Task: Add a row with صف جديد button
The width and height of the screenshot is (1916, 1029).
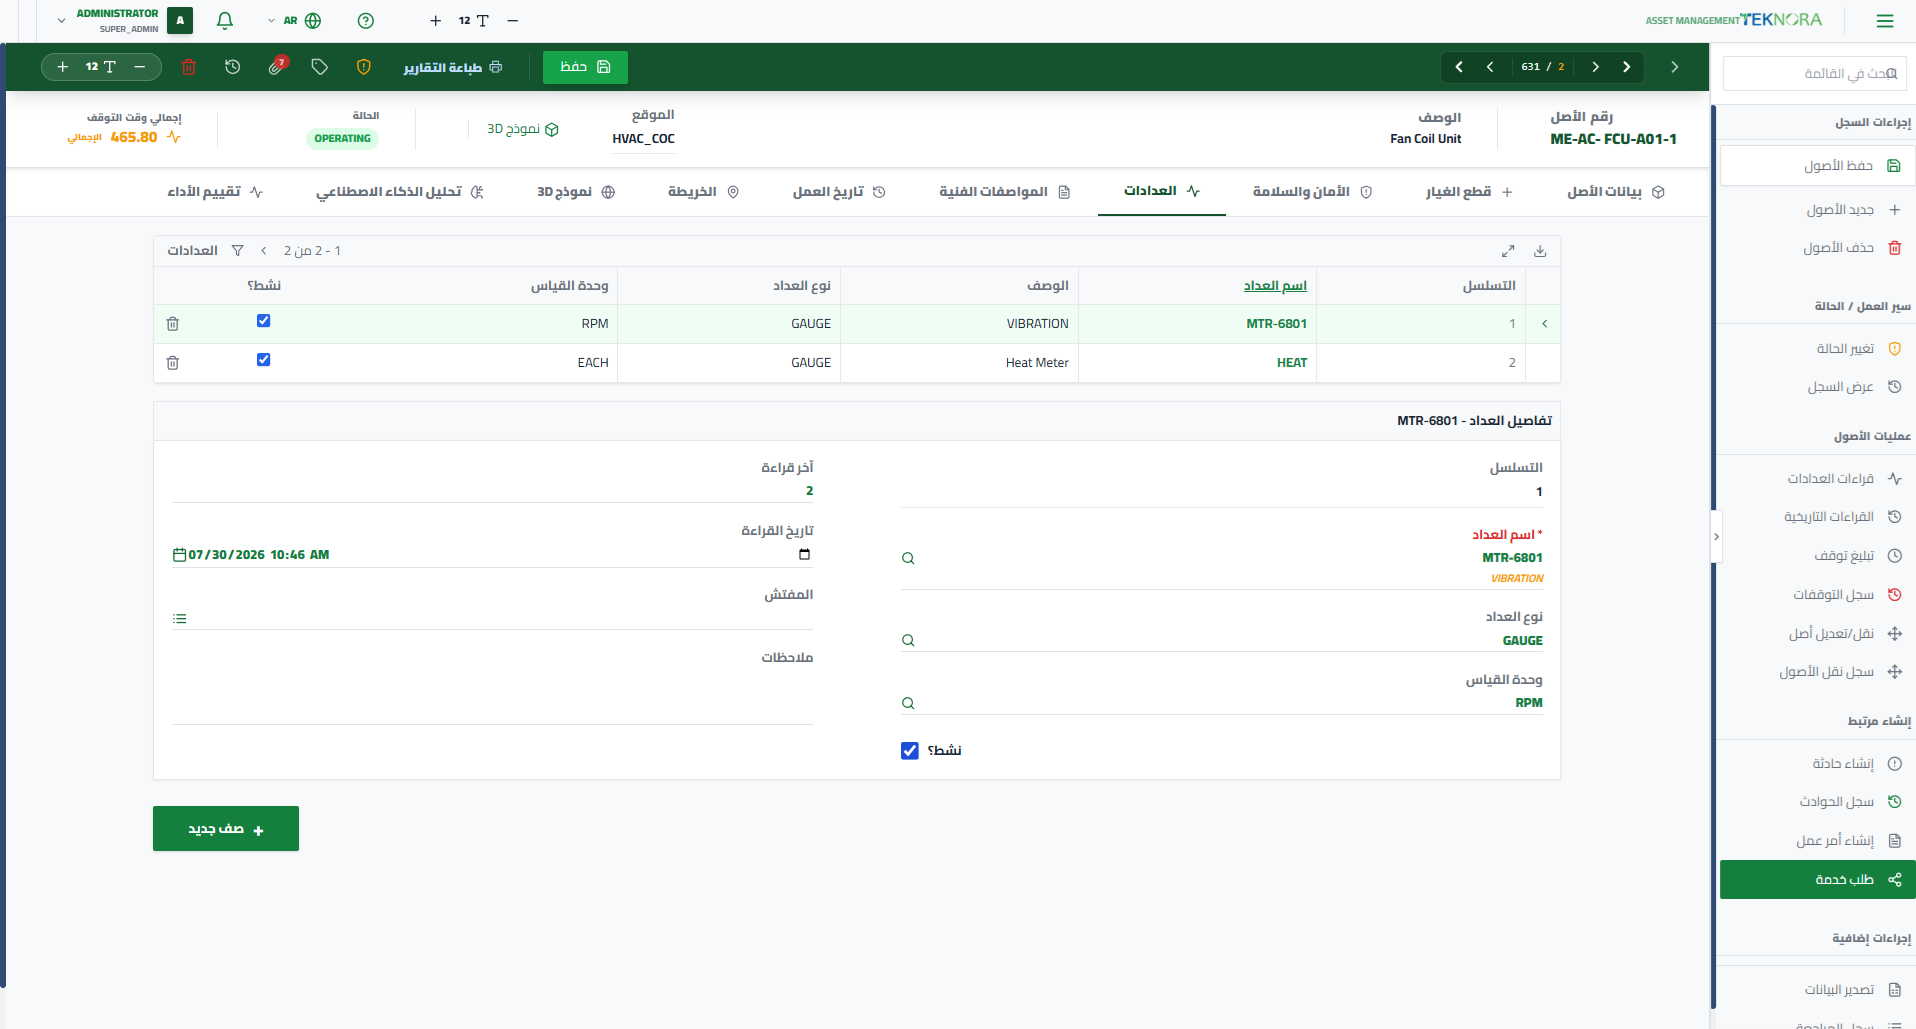Action: pyautogui.click(x=226, y=829)
